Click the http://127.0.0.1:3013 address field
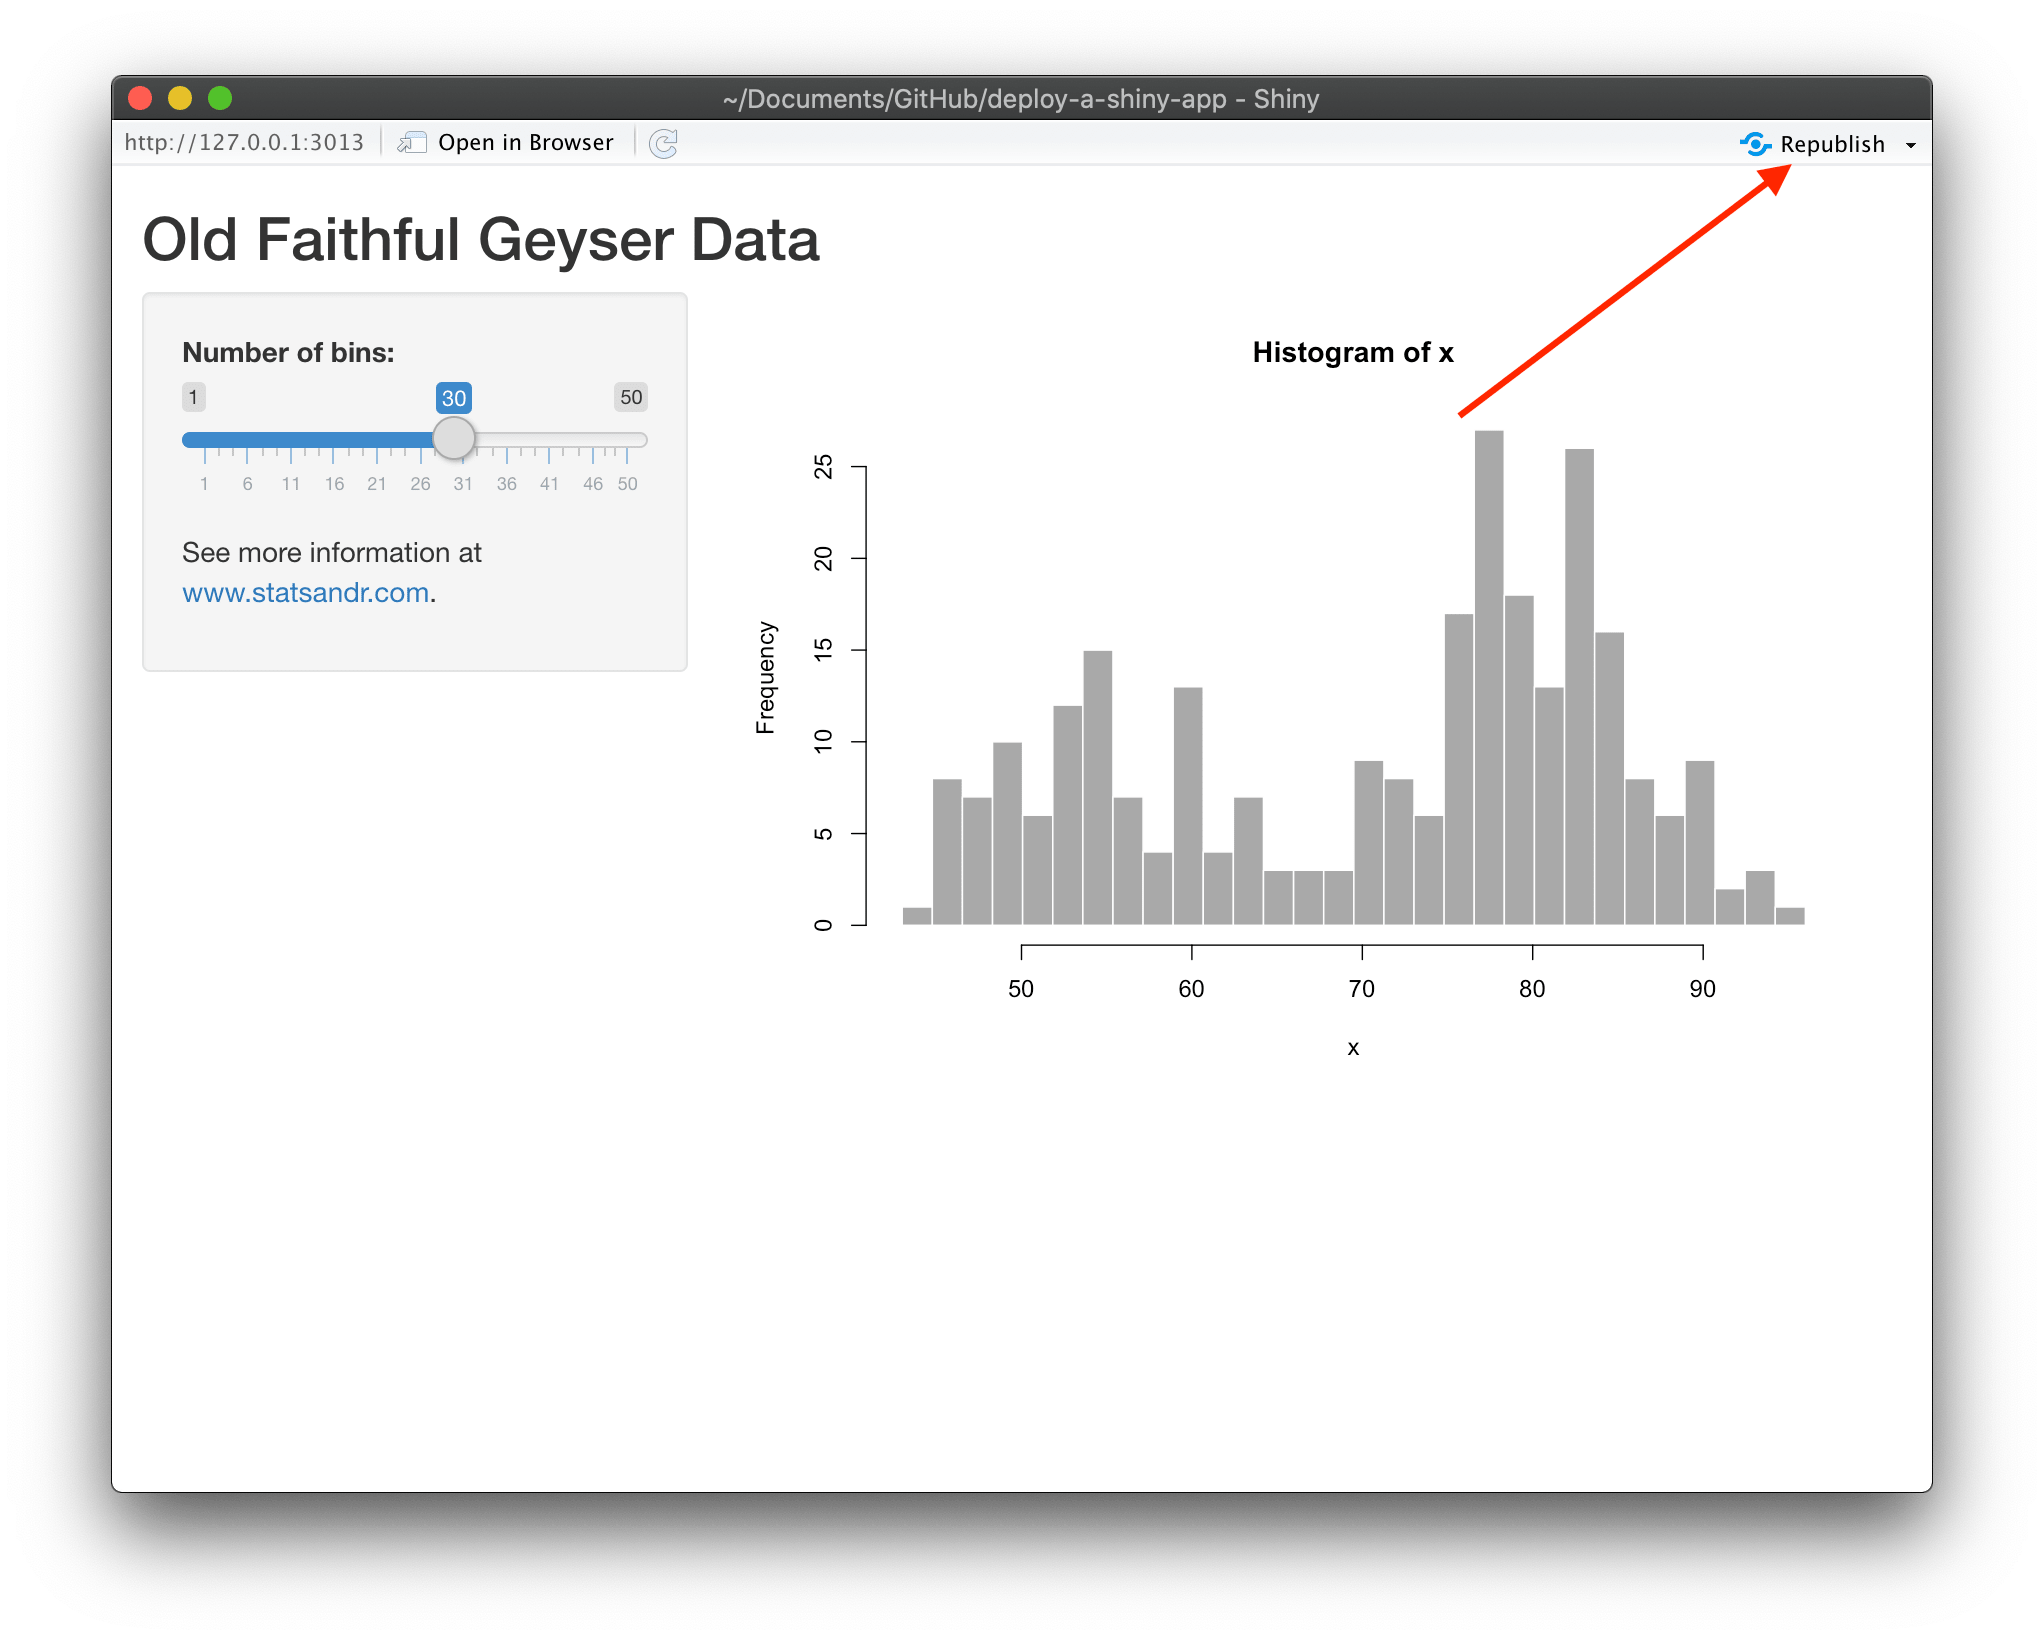The height and width of the screenshot is (1640, 2044). click(244, 142)
